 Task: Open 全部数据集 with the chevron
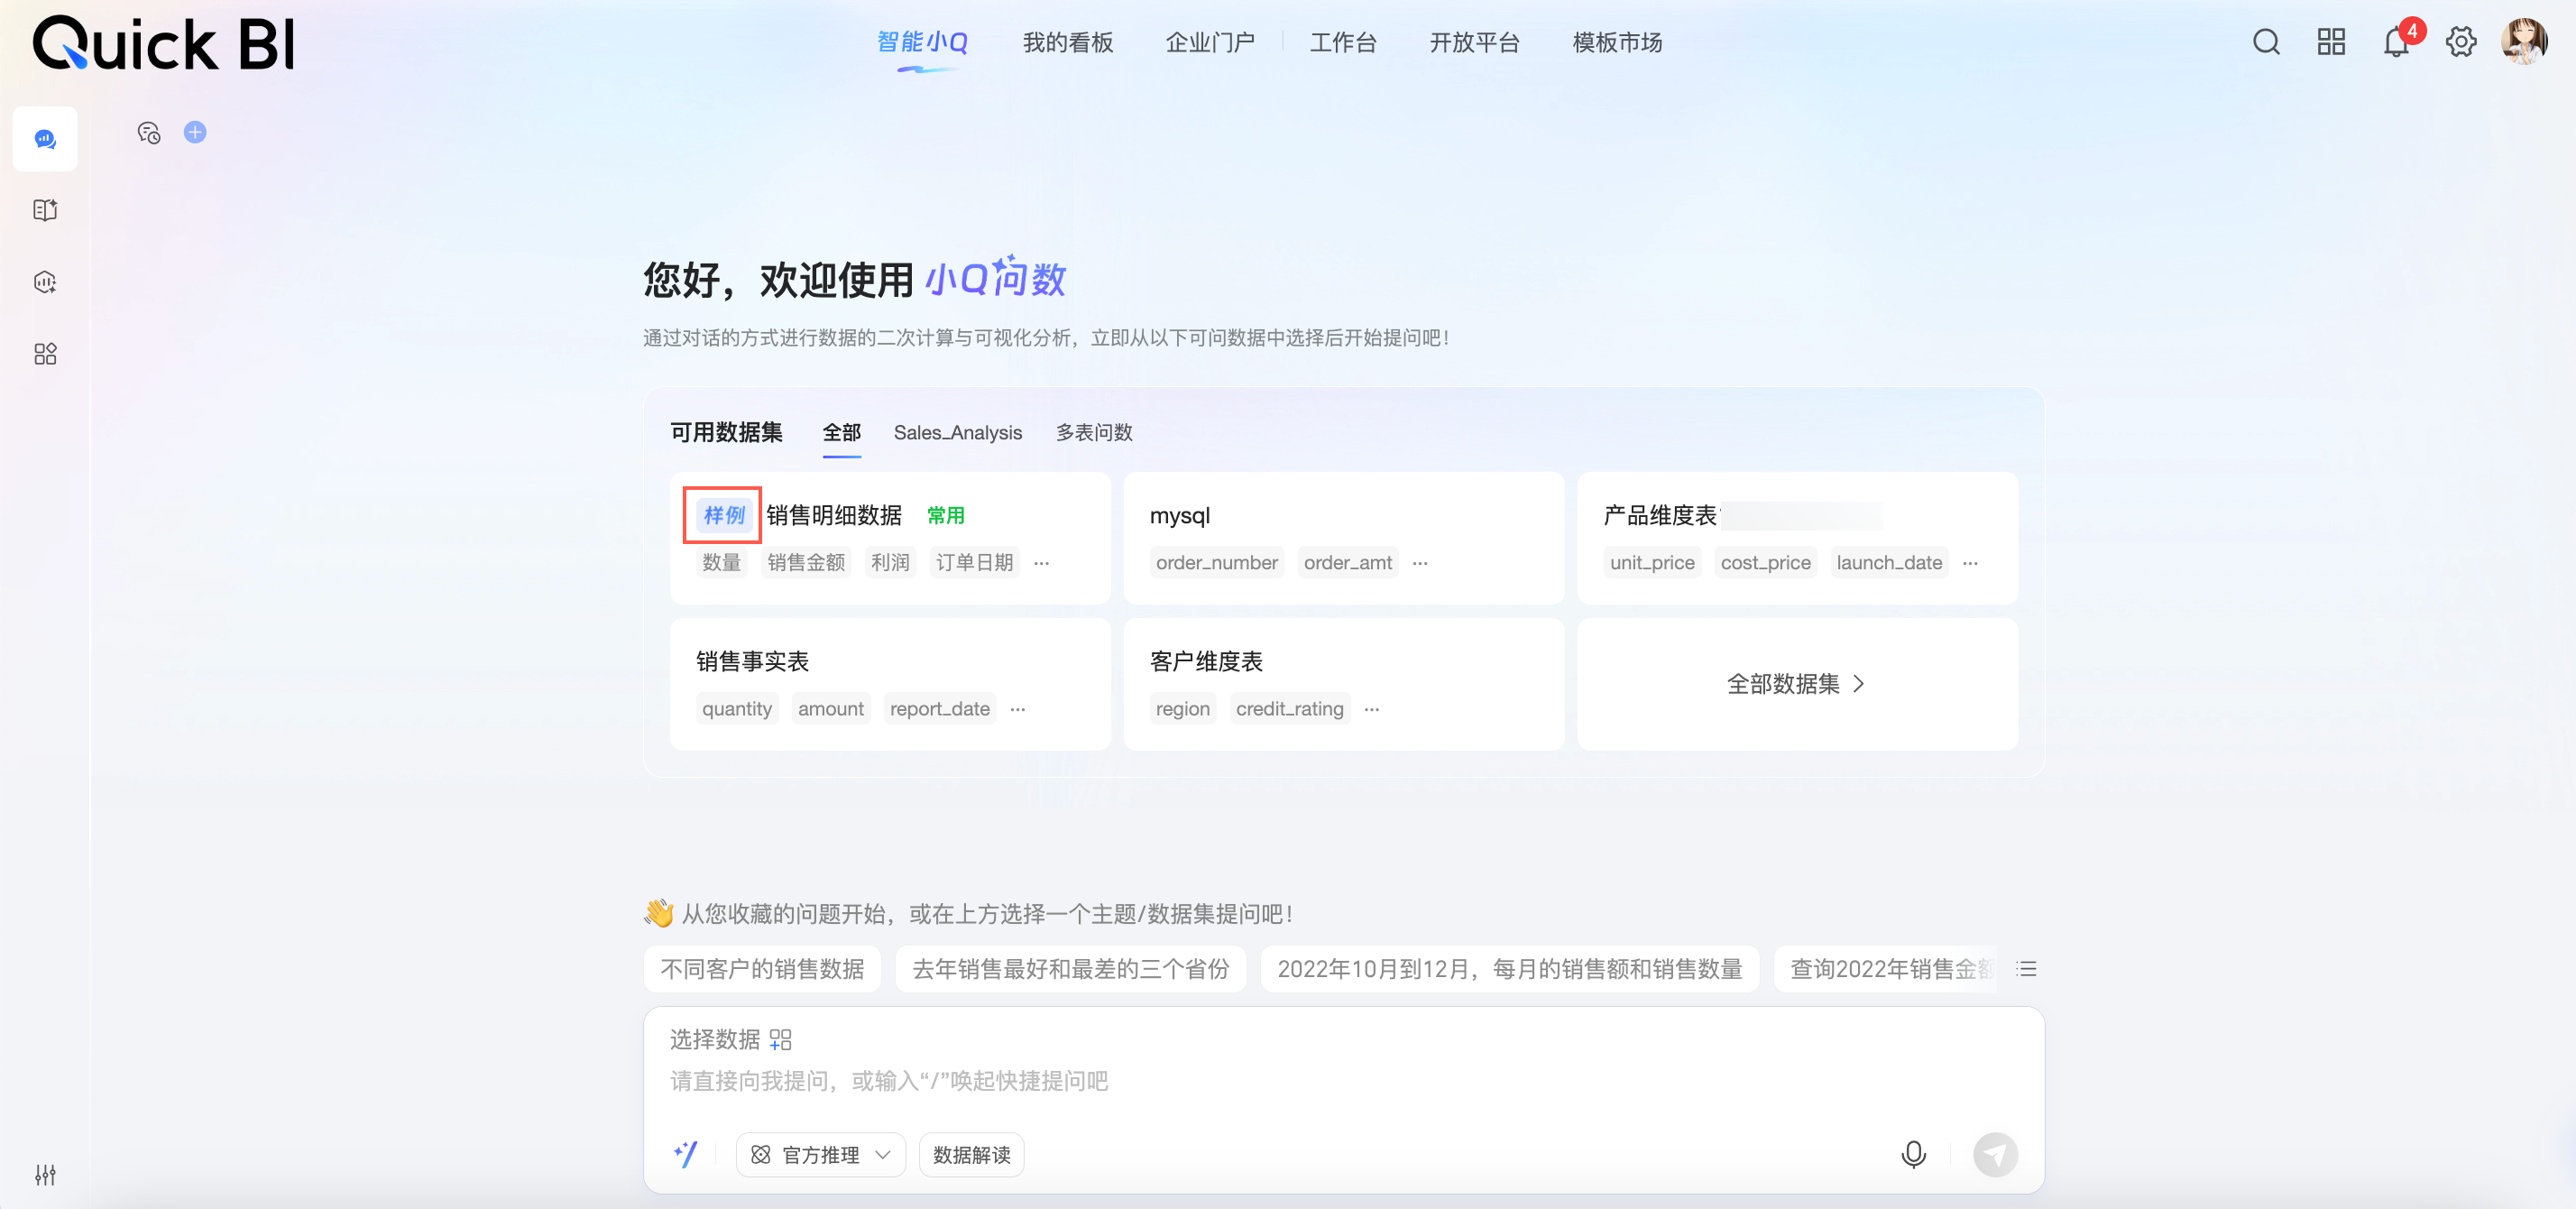point(1796,684)
